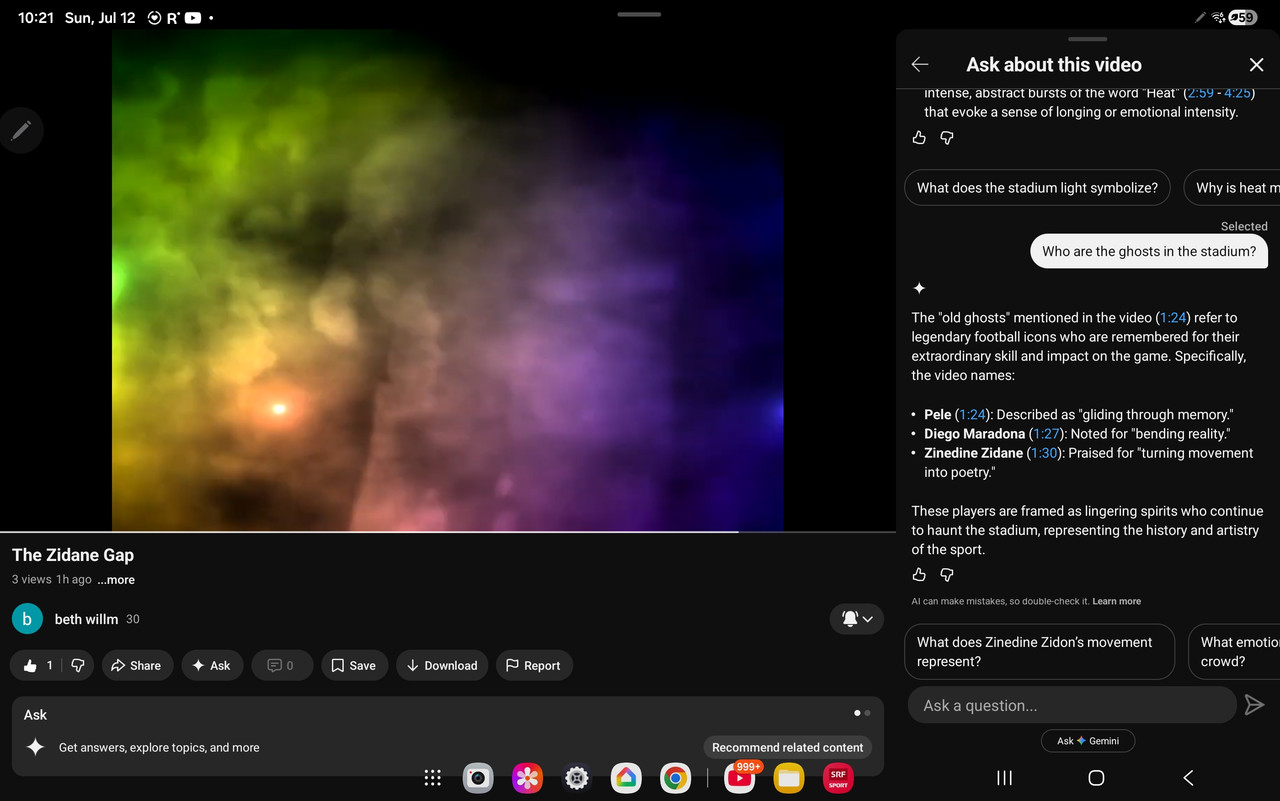
Task: Tap the home navigation button
Action: click(1096, 778)
